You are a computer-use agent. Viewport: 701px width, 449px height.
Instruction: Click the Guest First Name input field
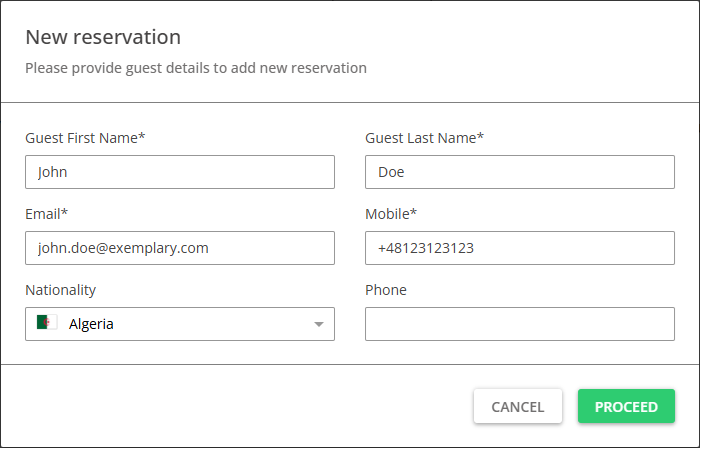[x=180, y=172]
